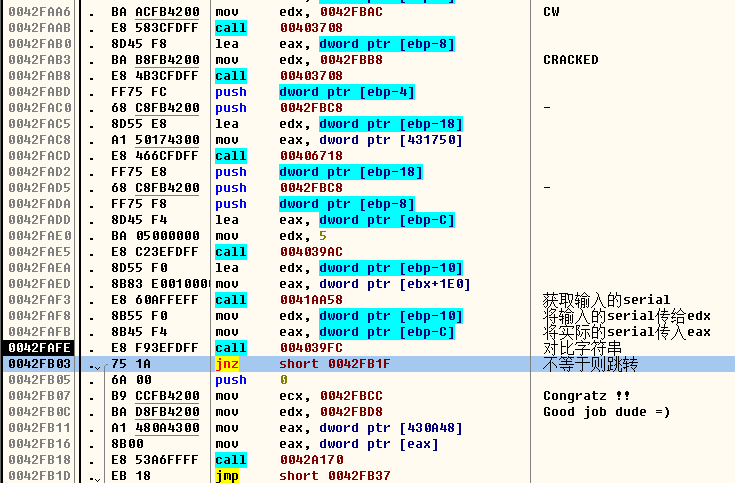Screen dimensions: 735x483
Task: Click push dword ptr [ebp-18] operand
Action: pyautogui.click(x=351, y=172)
